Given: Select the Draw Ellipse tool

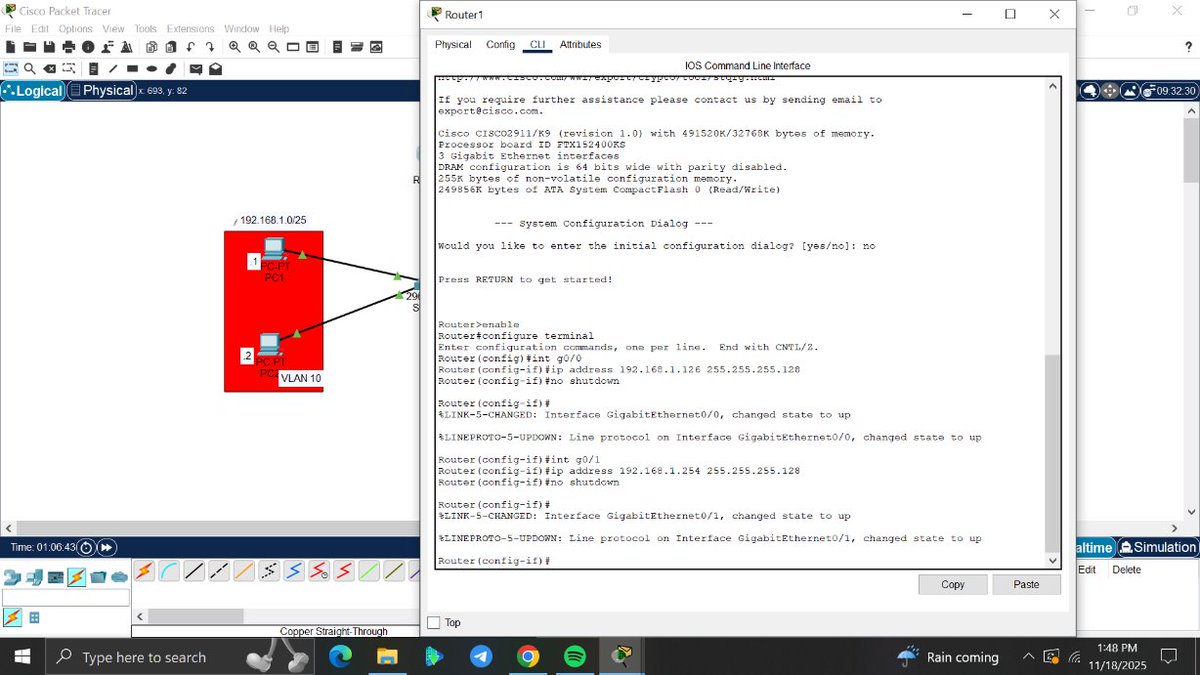Looking at the screenshot, I should (x=152, y=69).
